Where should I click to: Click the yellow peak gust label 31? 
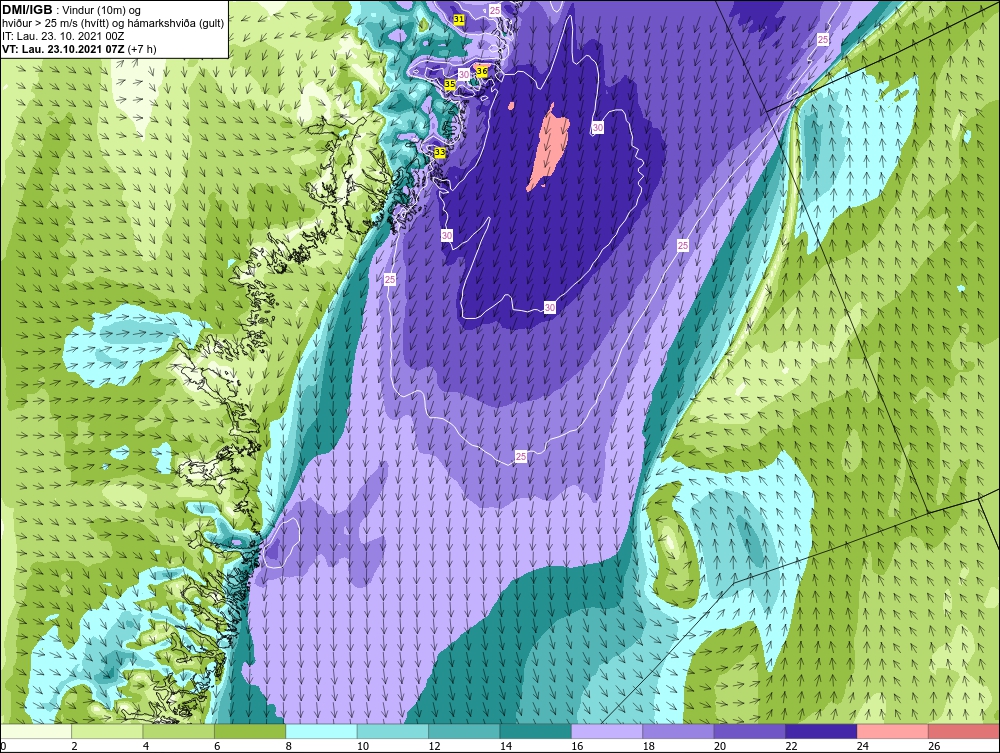click(x=459, y=20)
